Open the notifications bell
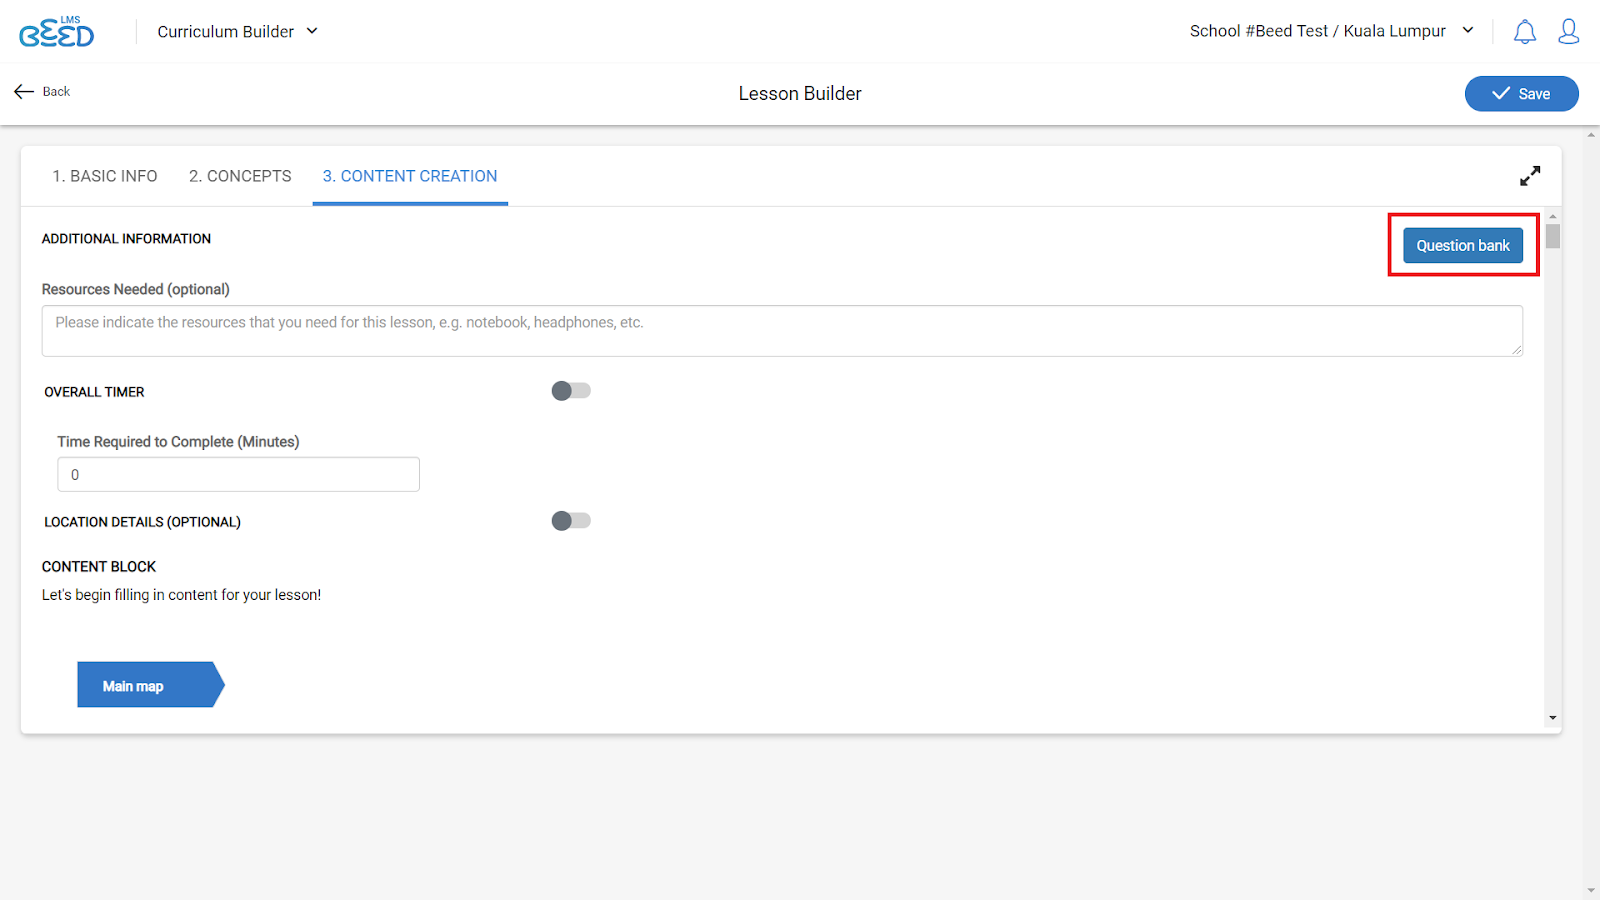Image resolution: width=1600 pixels, height=900 pixels. click(1524, 32)
